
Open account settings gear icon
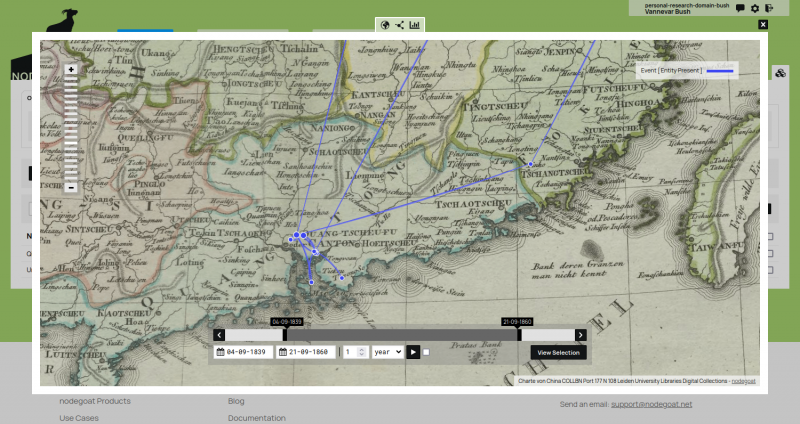click(x=755, y=8)
